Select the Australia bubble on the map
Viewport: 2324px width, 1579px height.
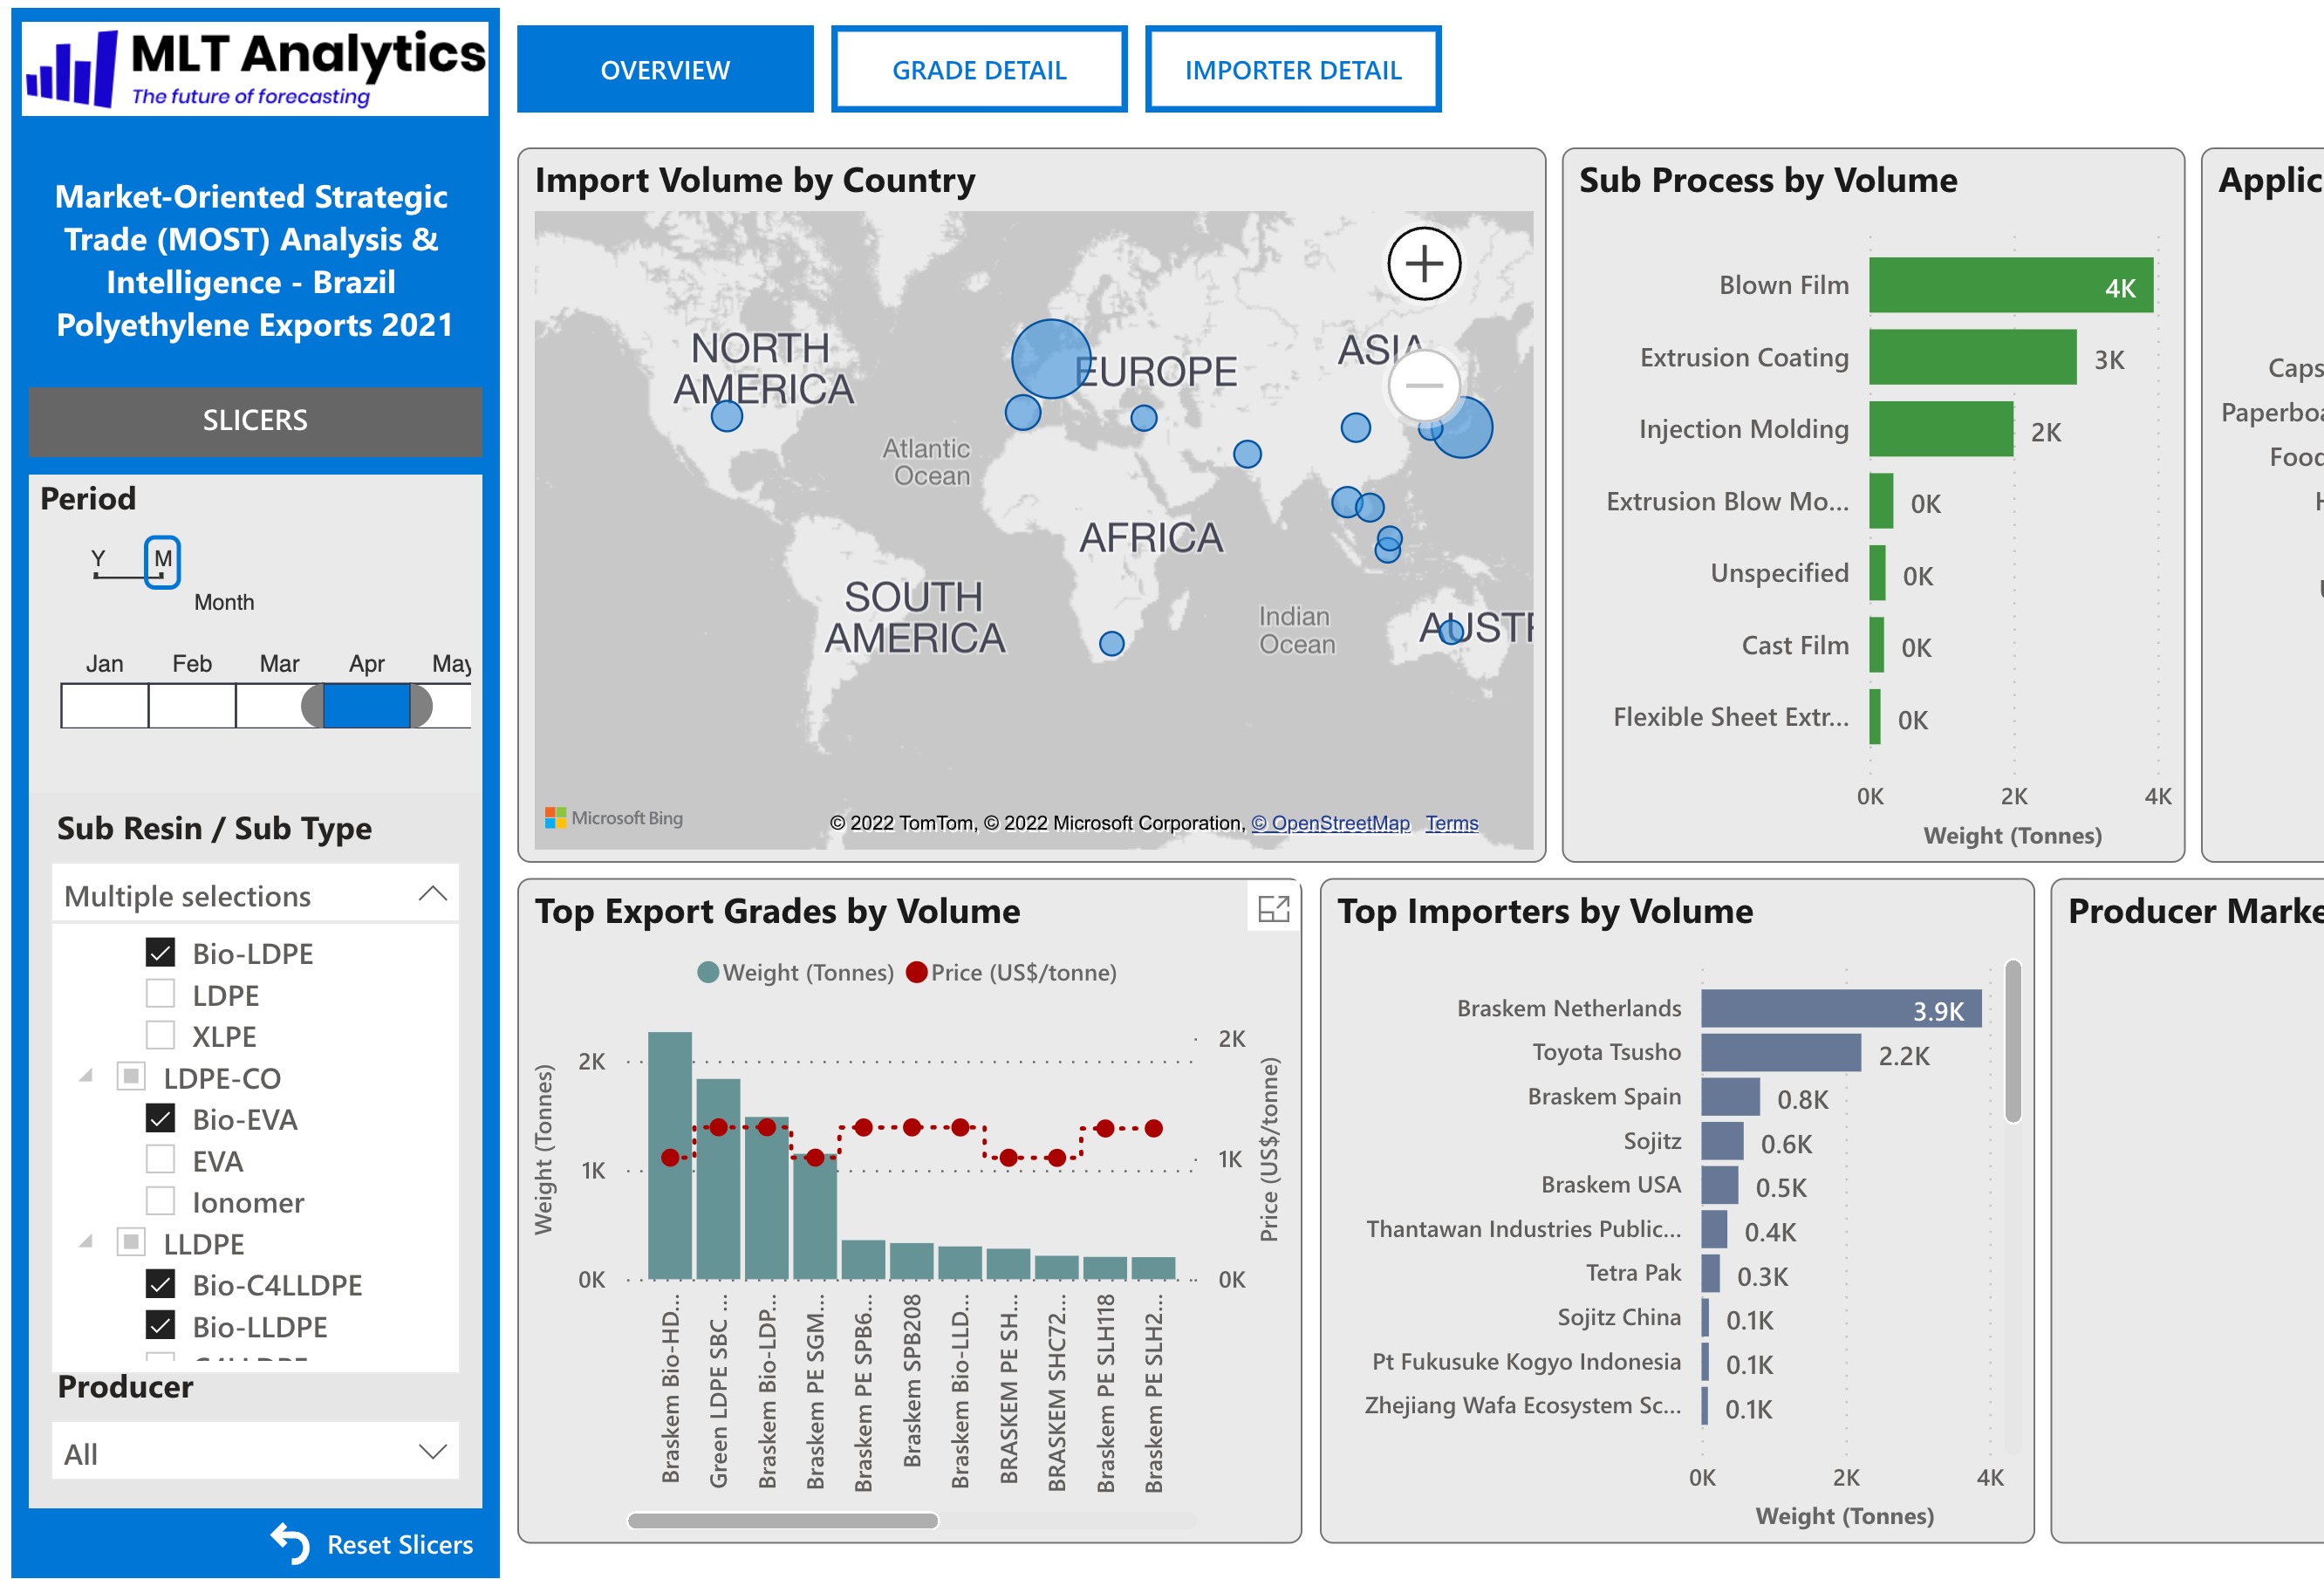(x=1451, y=631)
